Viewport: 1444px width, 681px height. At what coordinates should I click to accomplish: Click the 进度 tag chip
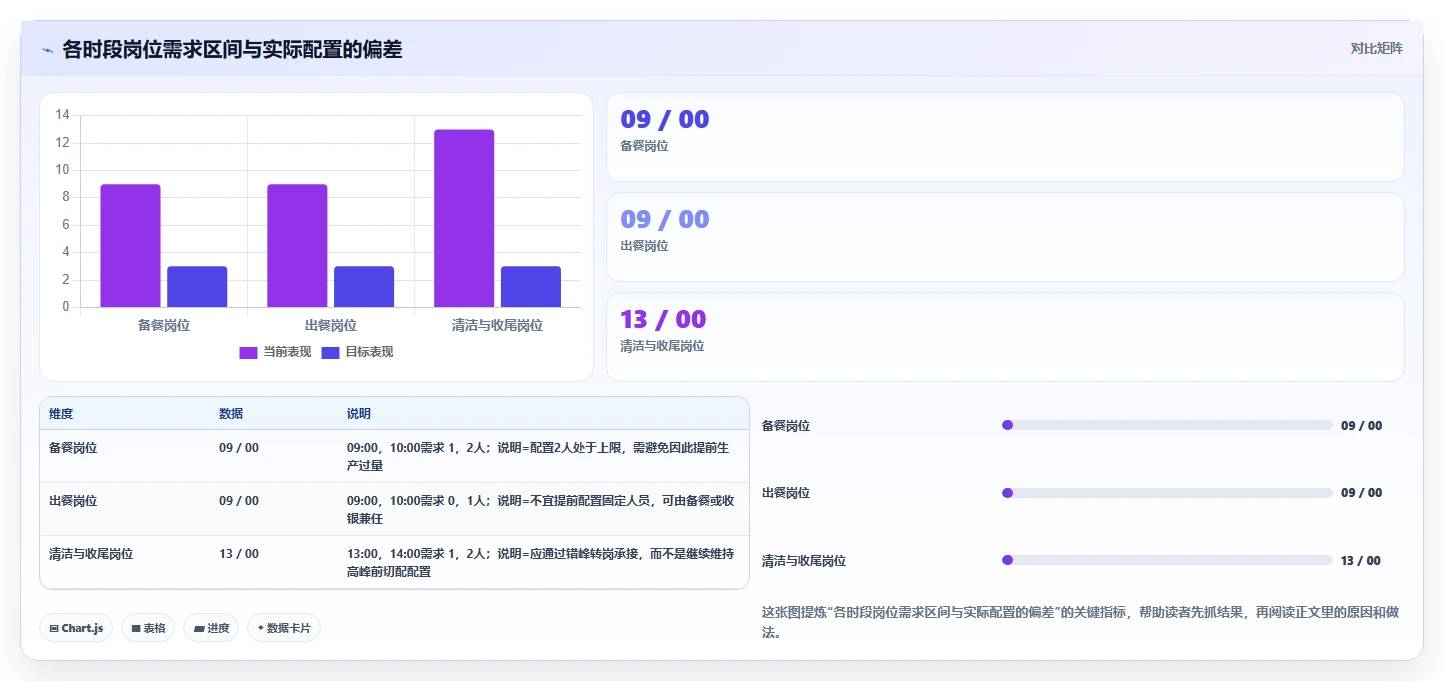211,628
